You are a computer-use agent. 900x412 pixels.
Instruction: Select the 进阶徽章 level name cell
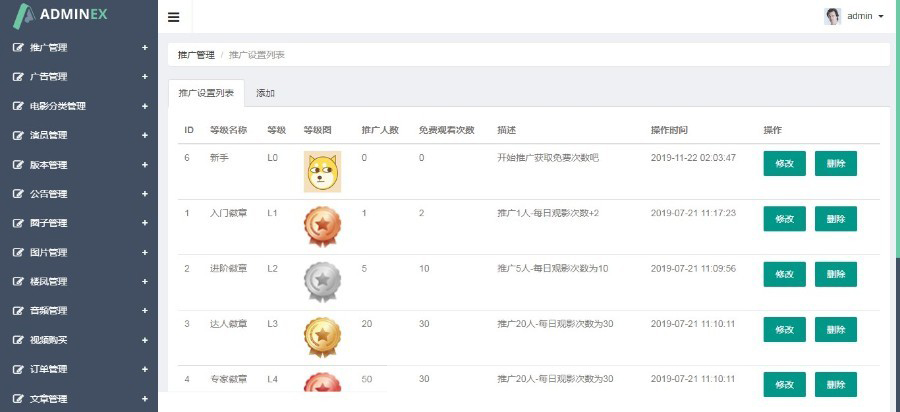[x=228, y=269]
